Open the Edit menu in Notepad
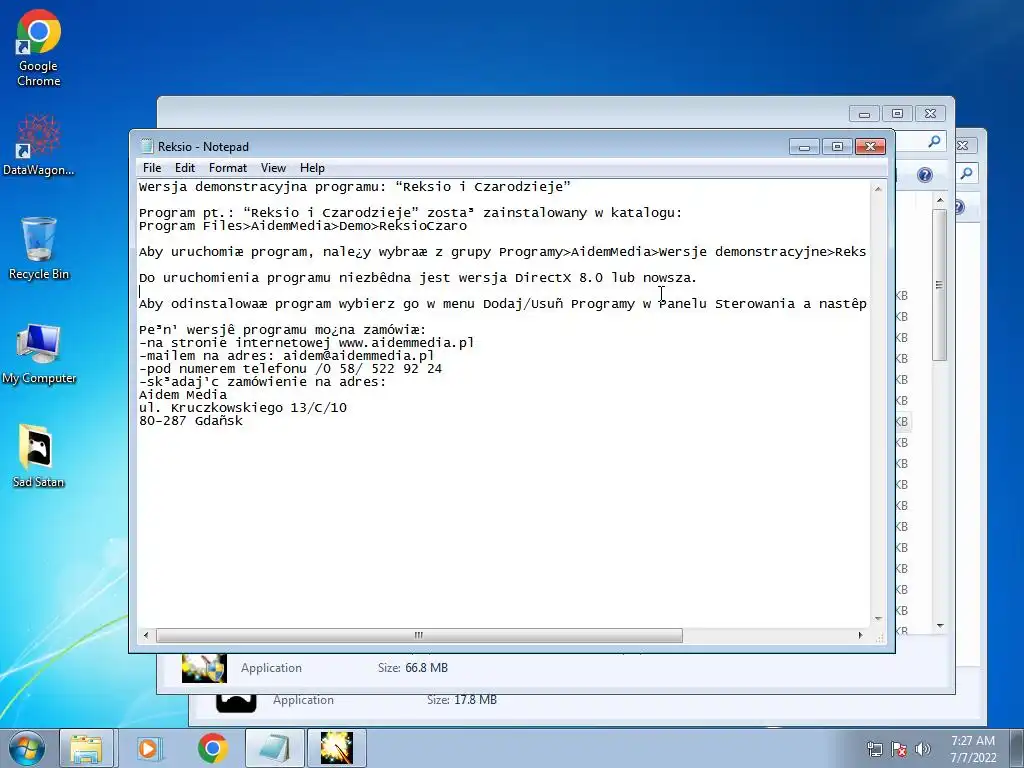Viewport: 1024px width, 768px height. 185,168
